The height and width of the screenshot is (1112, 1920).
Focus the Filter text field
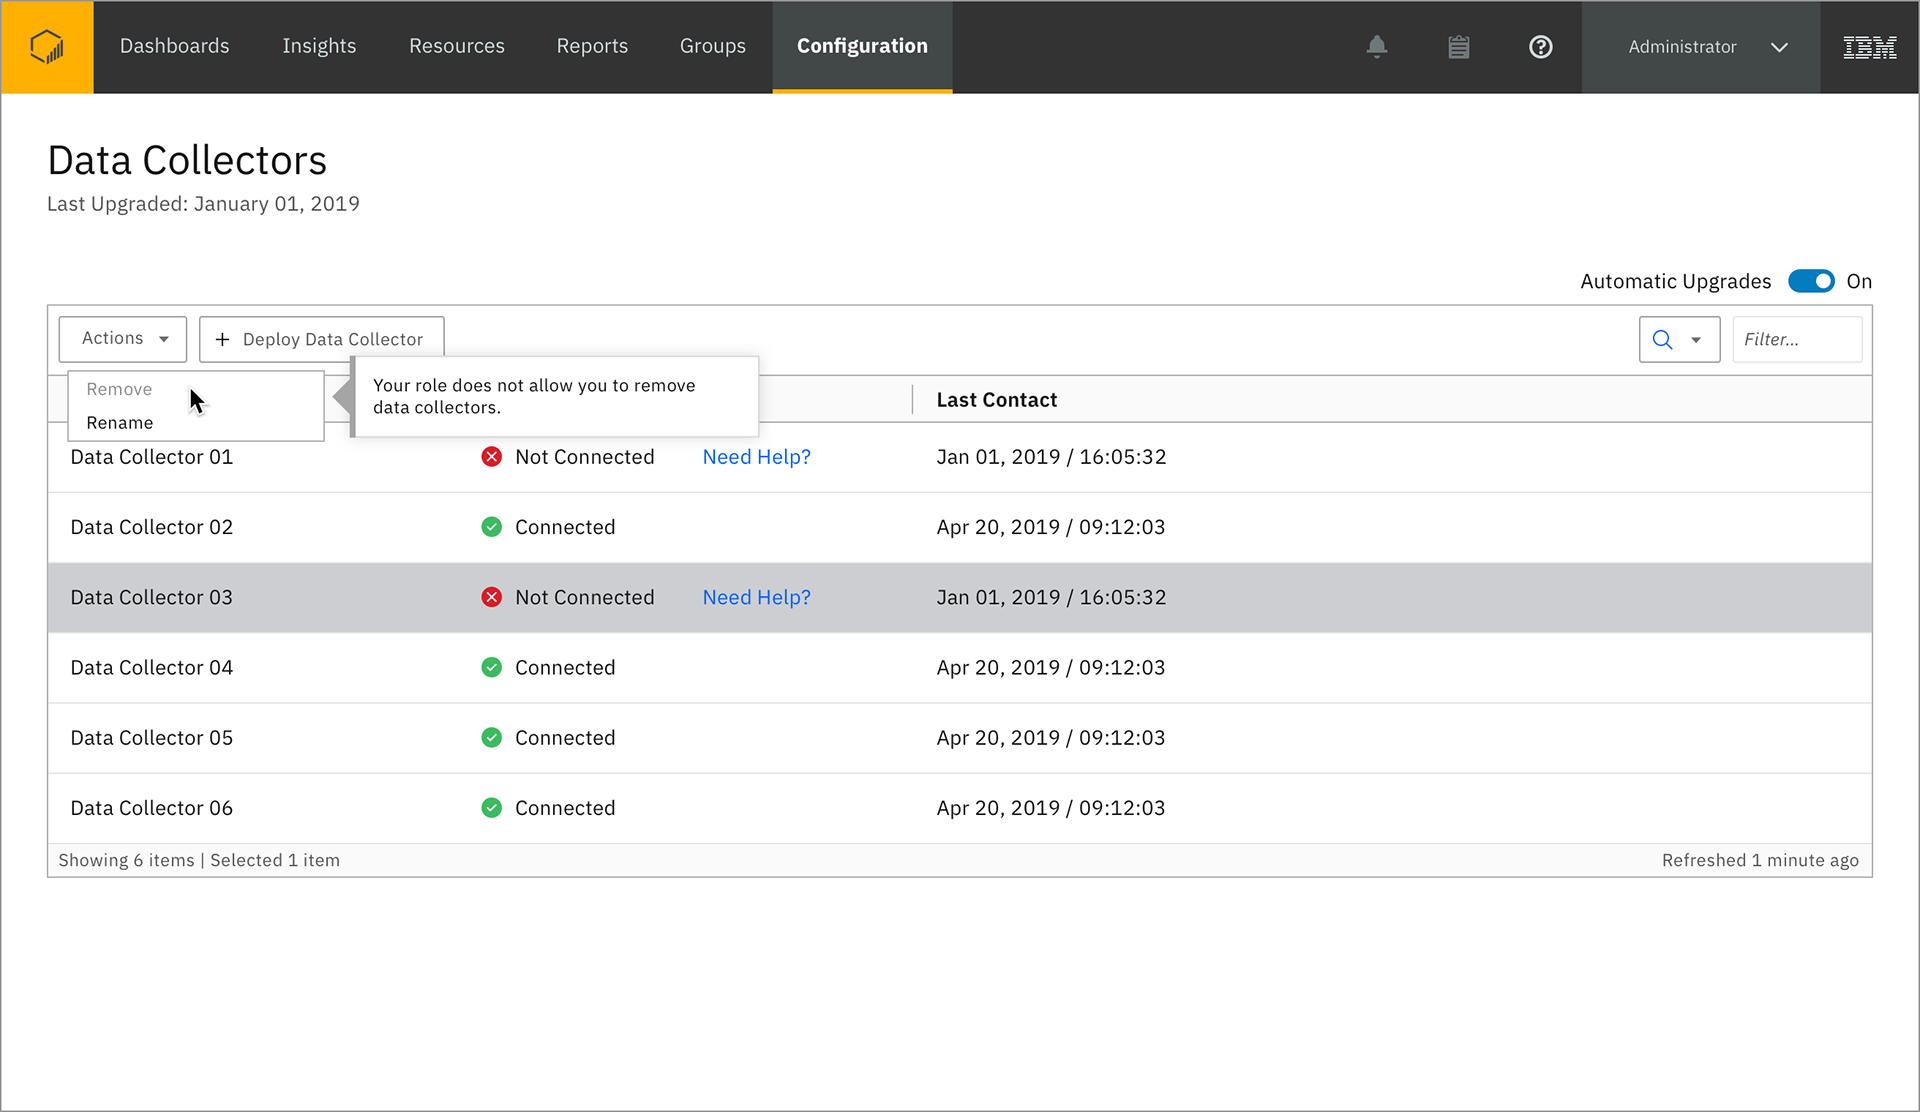point(1796,340)
